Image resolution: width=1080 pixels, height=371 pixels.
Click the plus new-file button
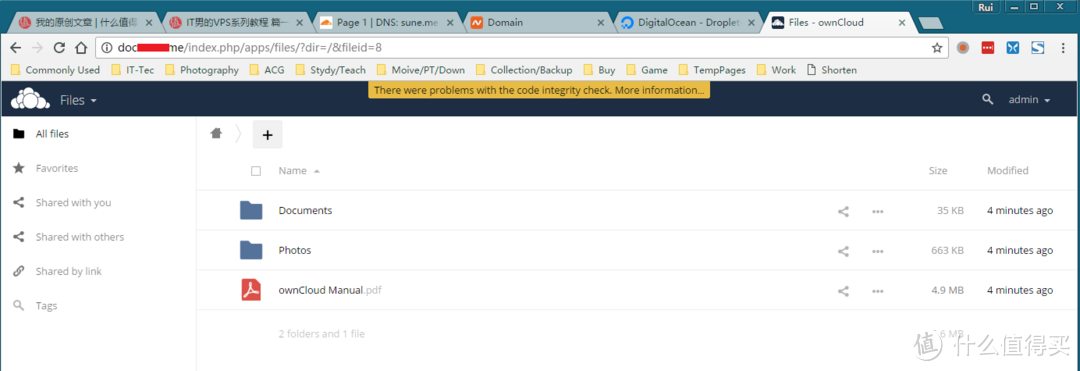[x=267, y=135]
